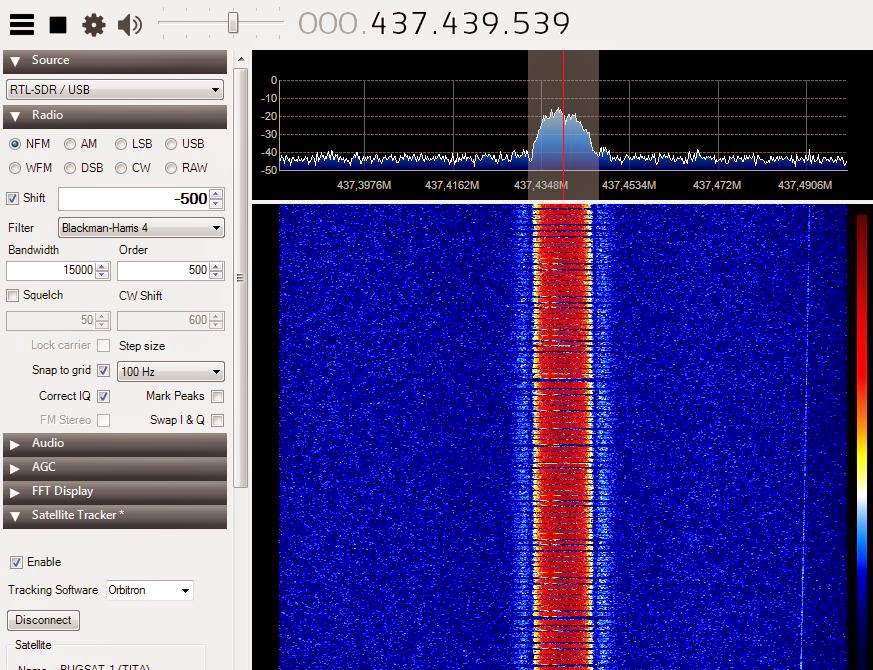Expand the Audio panel
Viewport: 873px width, 670px height.
(115, 444)
